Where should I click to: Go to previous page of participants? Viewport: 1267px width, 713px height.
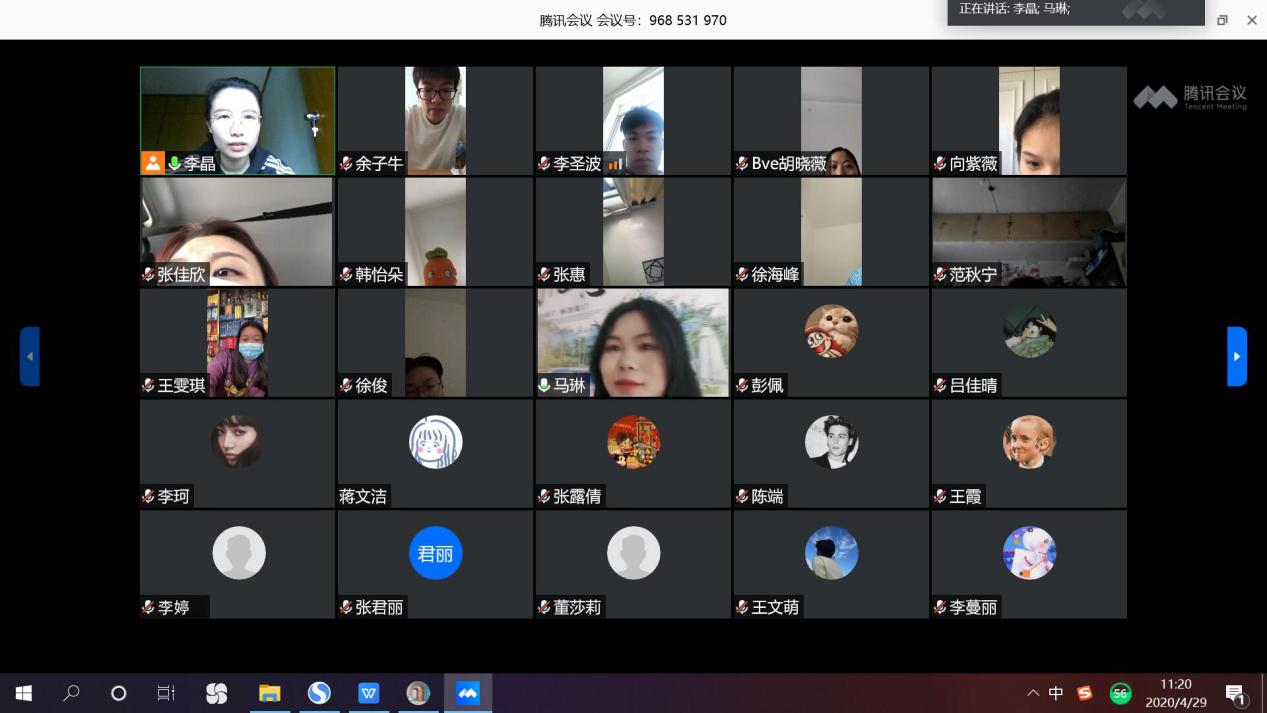(30, 356)
